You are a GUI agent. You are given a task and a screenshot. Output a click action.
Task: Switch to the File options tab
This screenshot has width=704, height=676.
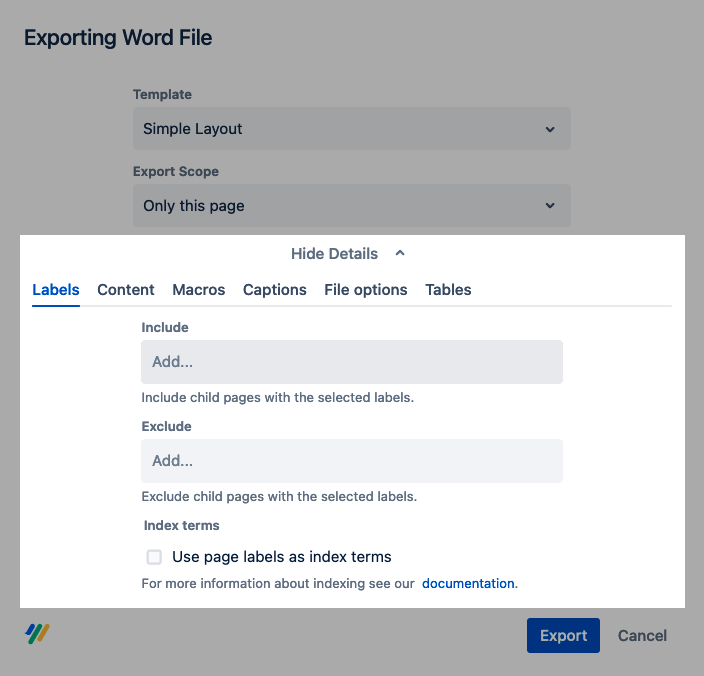click(x=366, y=290)
